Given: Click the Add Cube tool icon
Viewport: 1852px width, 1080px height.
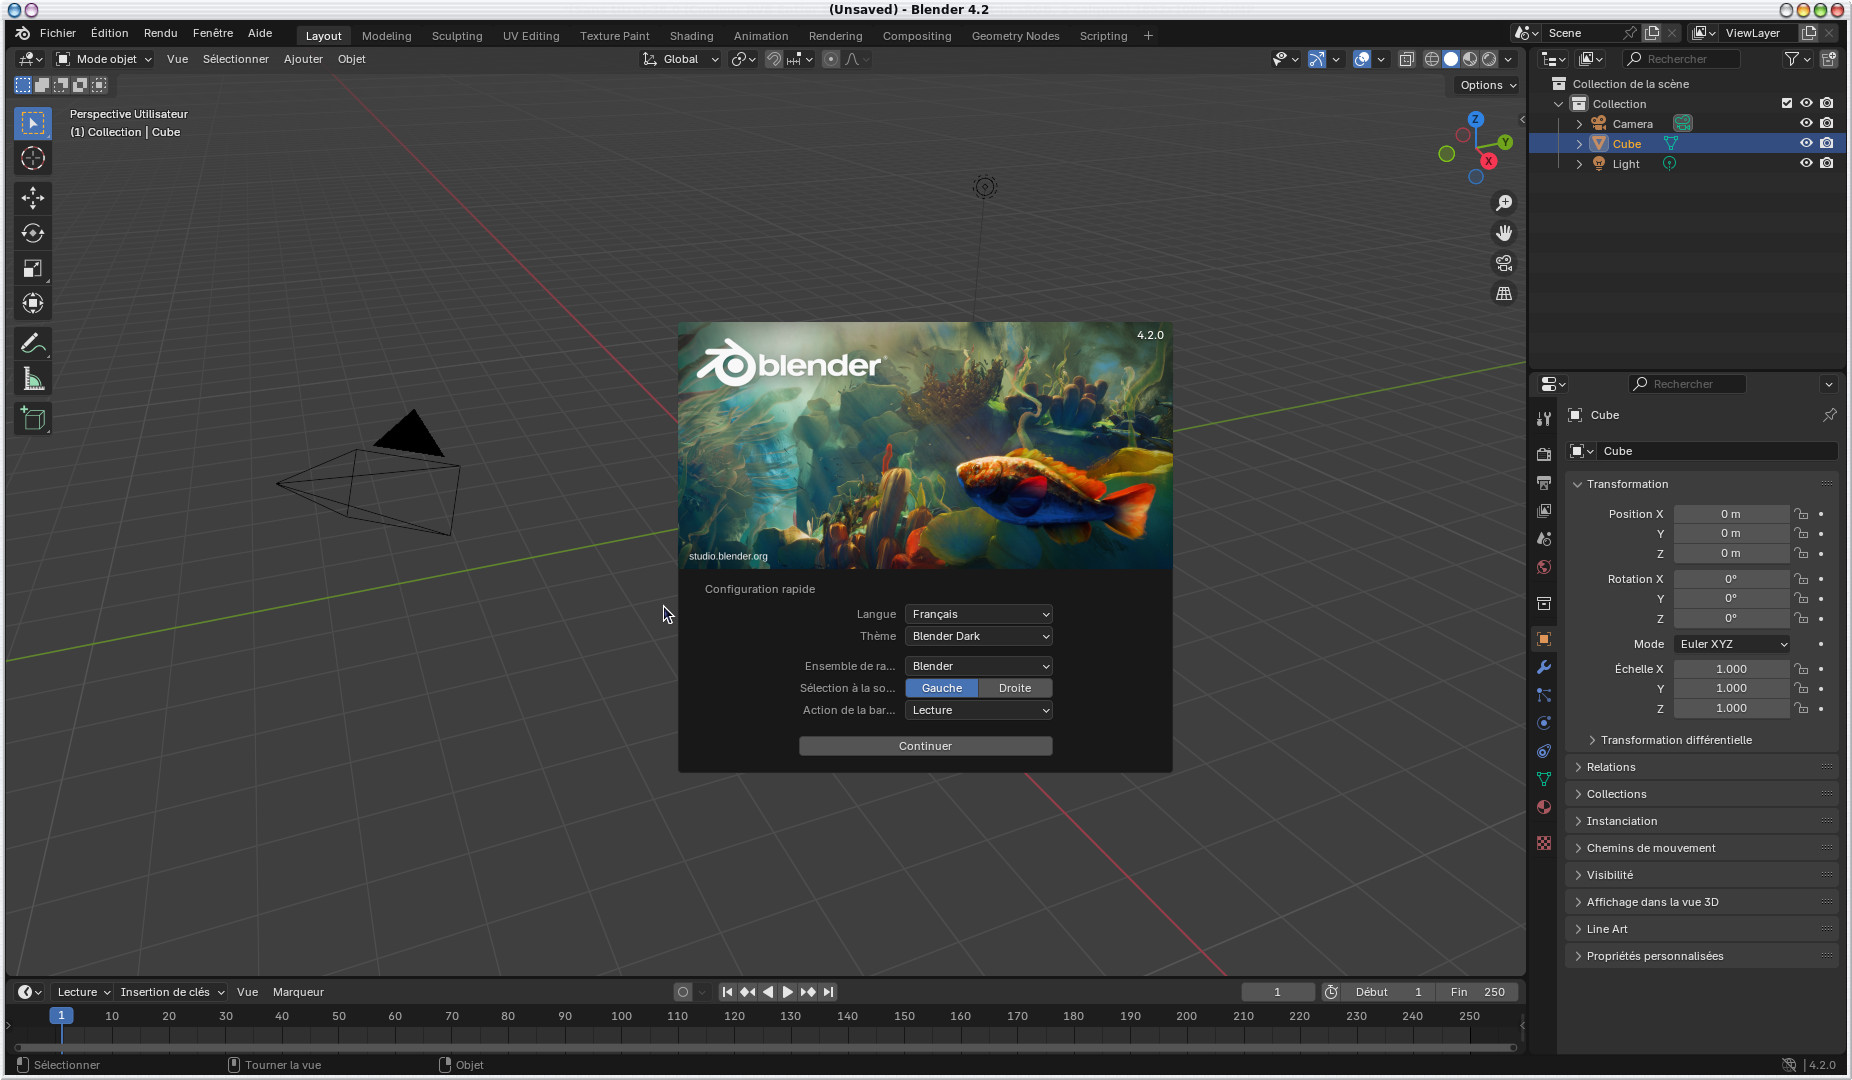Looking at the screenshot, I should 33,419.
